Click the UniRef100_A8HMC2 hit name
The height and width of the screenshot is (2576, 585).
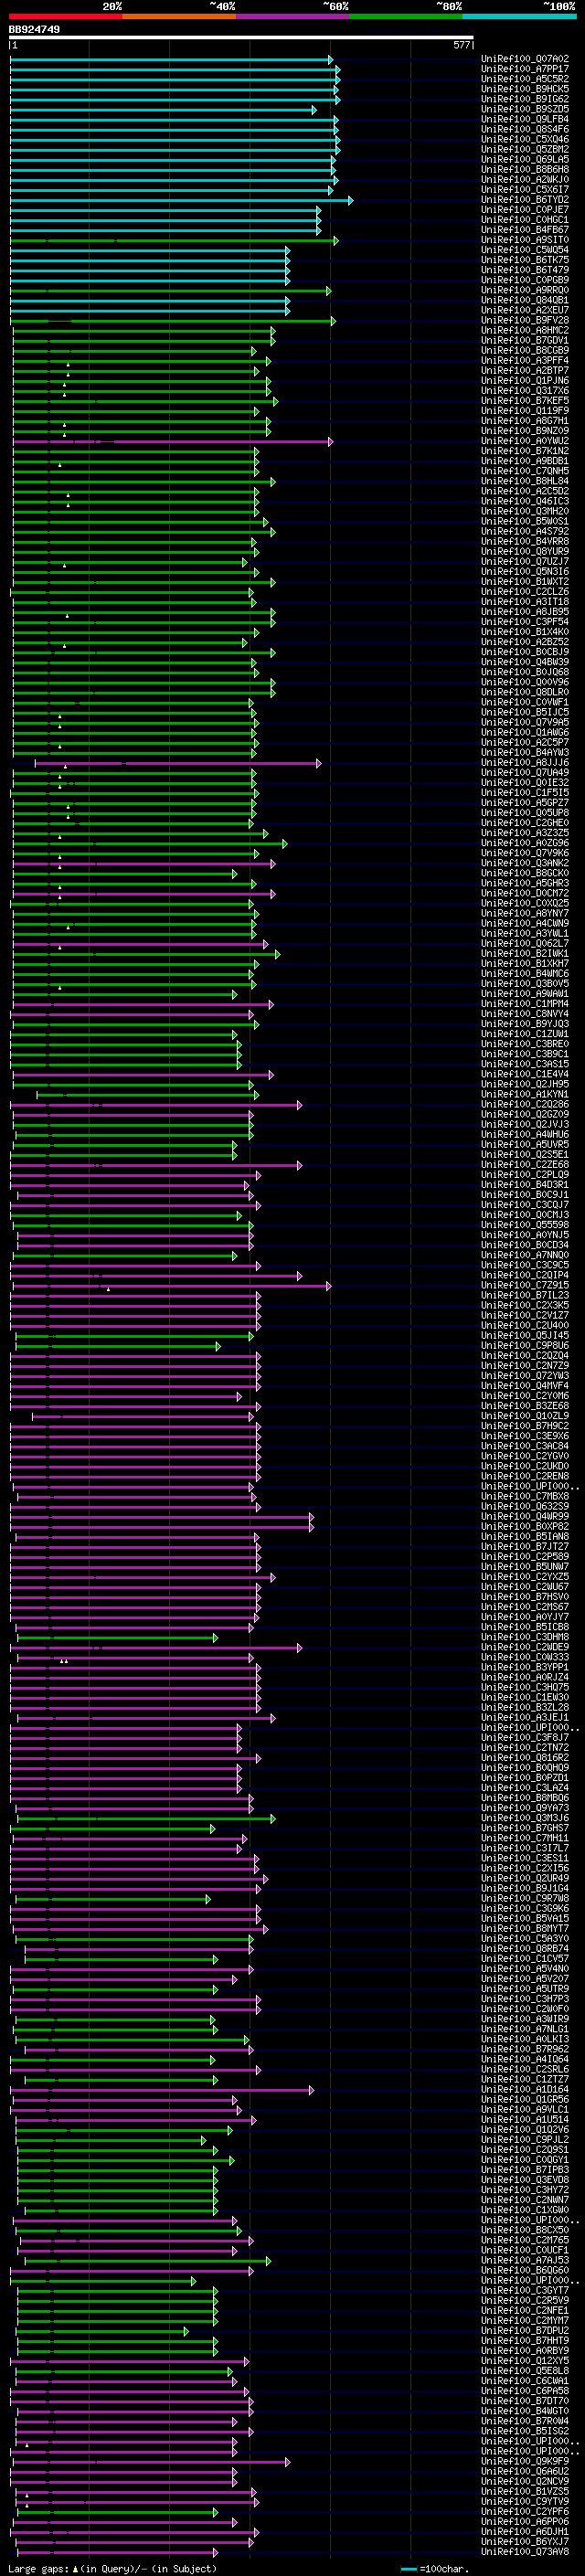[525, 330]
